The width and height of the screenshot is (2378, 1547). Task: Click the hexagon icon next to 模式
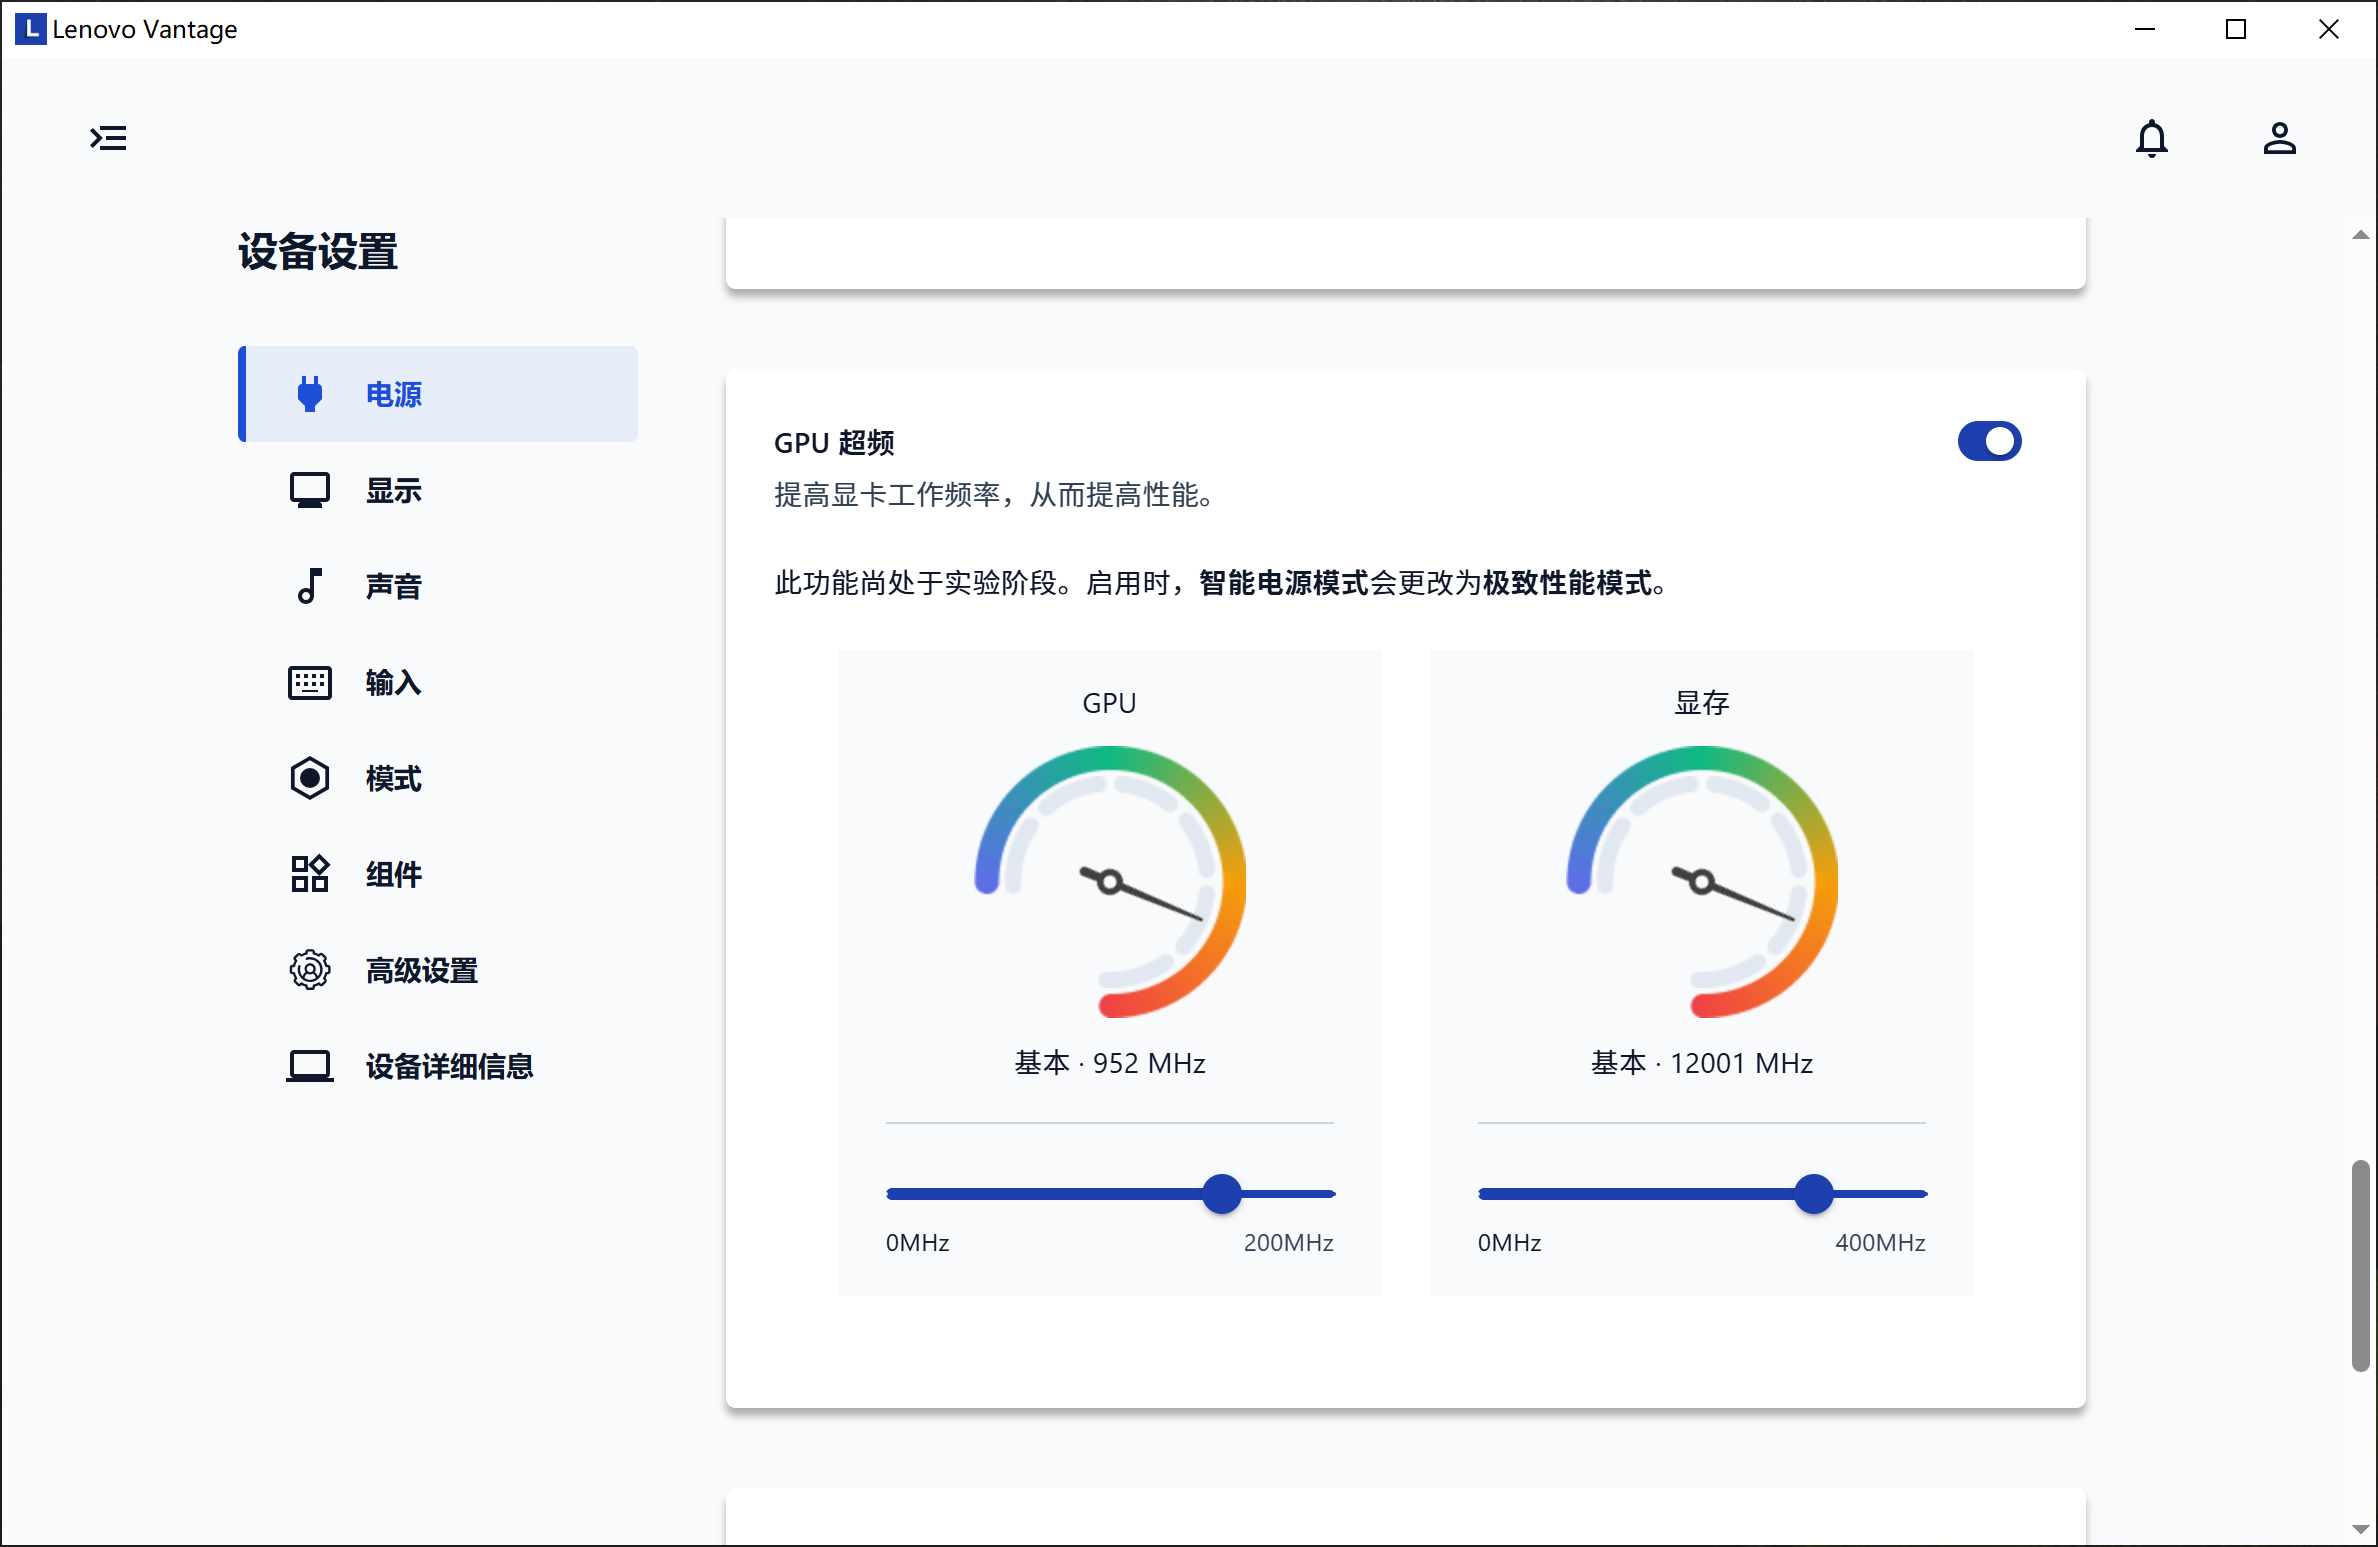[310, 778]
